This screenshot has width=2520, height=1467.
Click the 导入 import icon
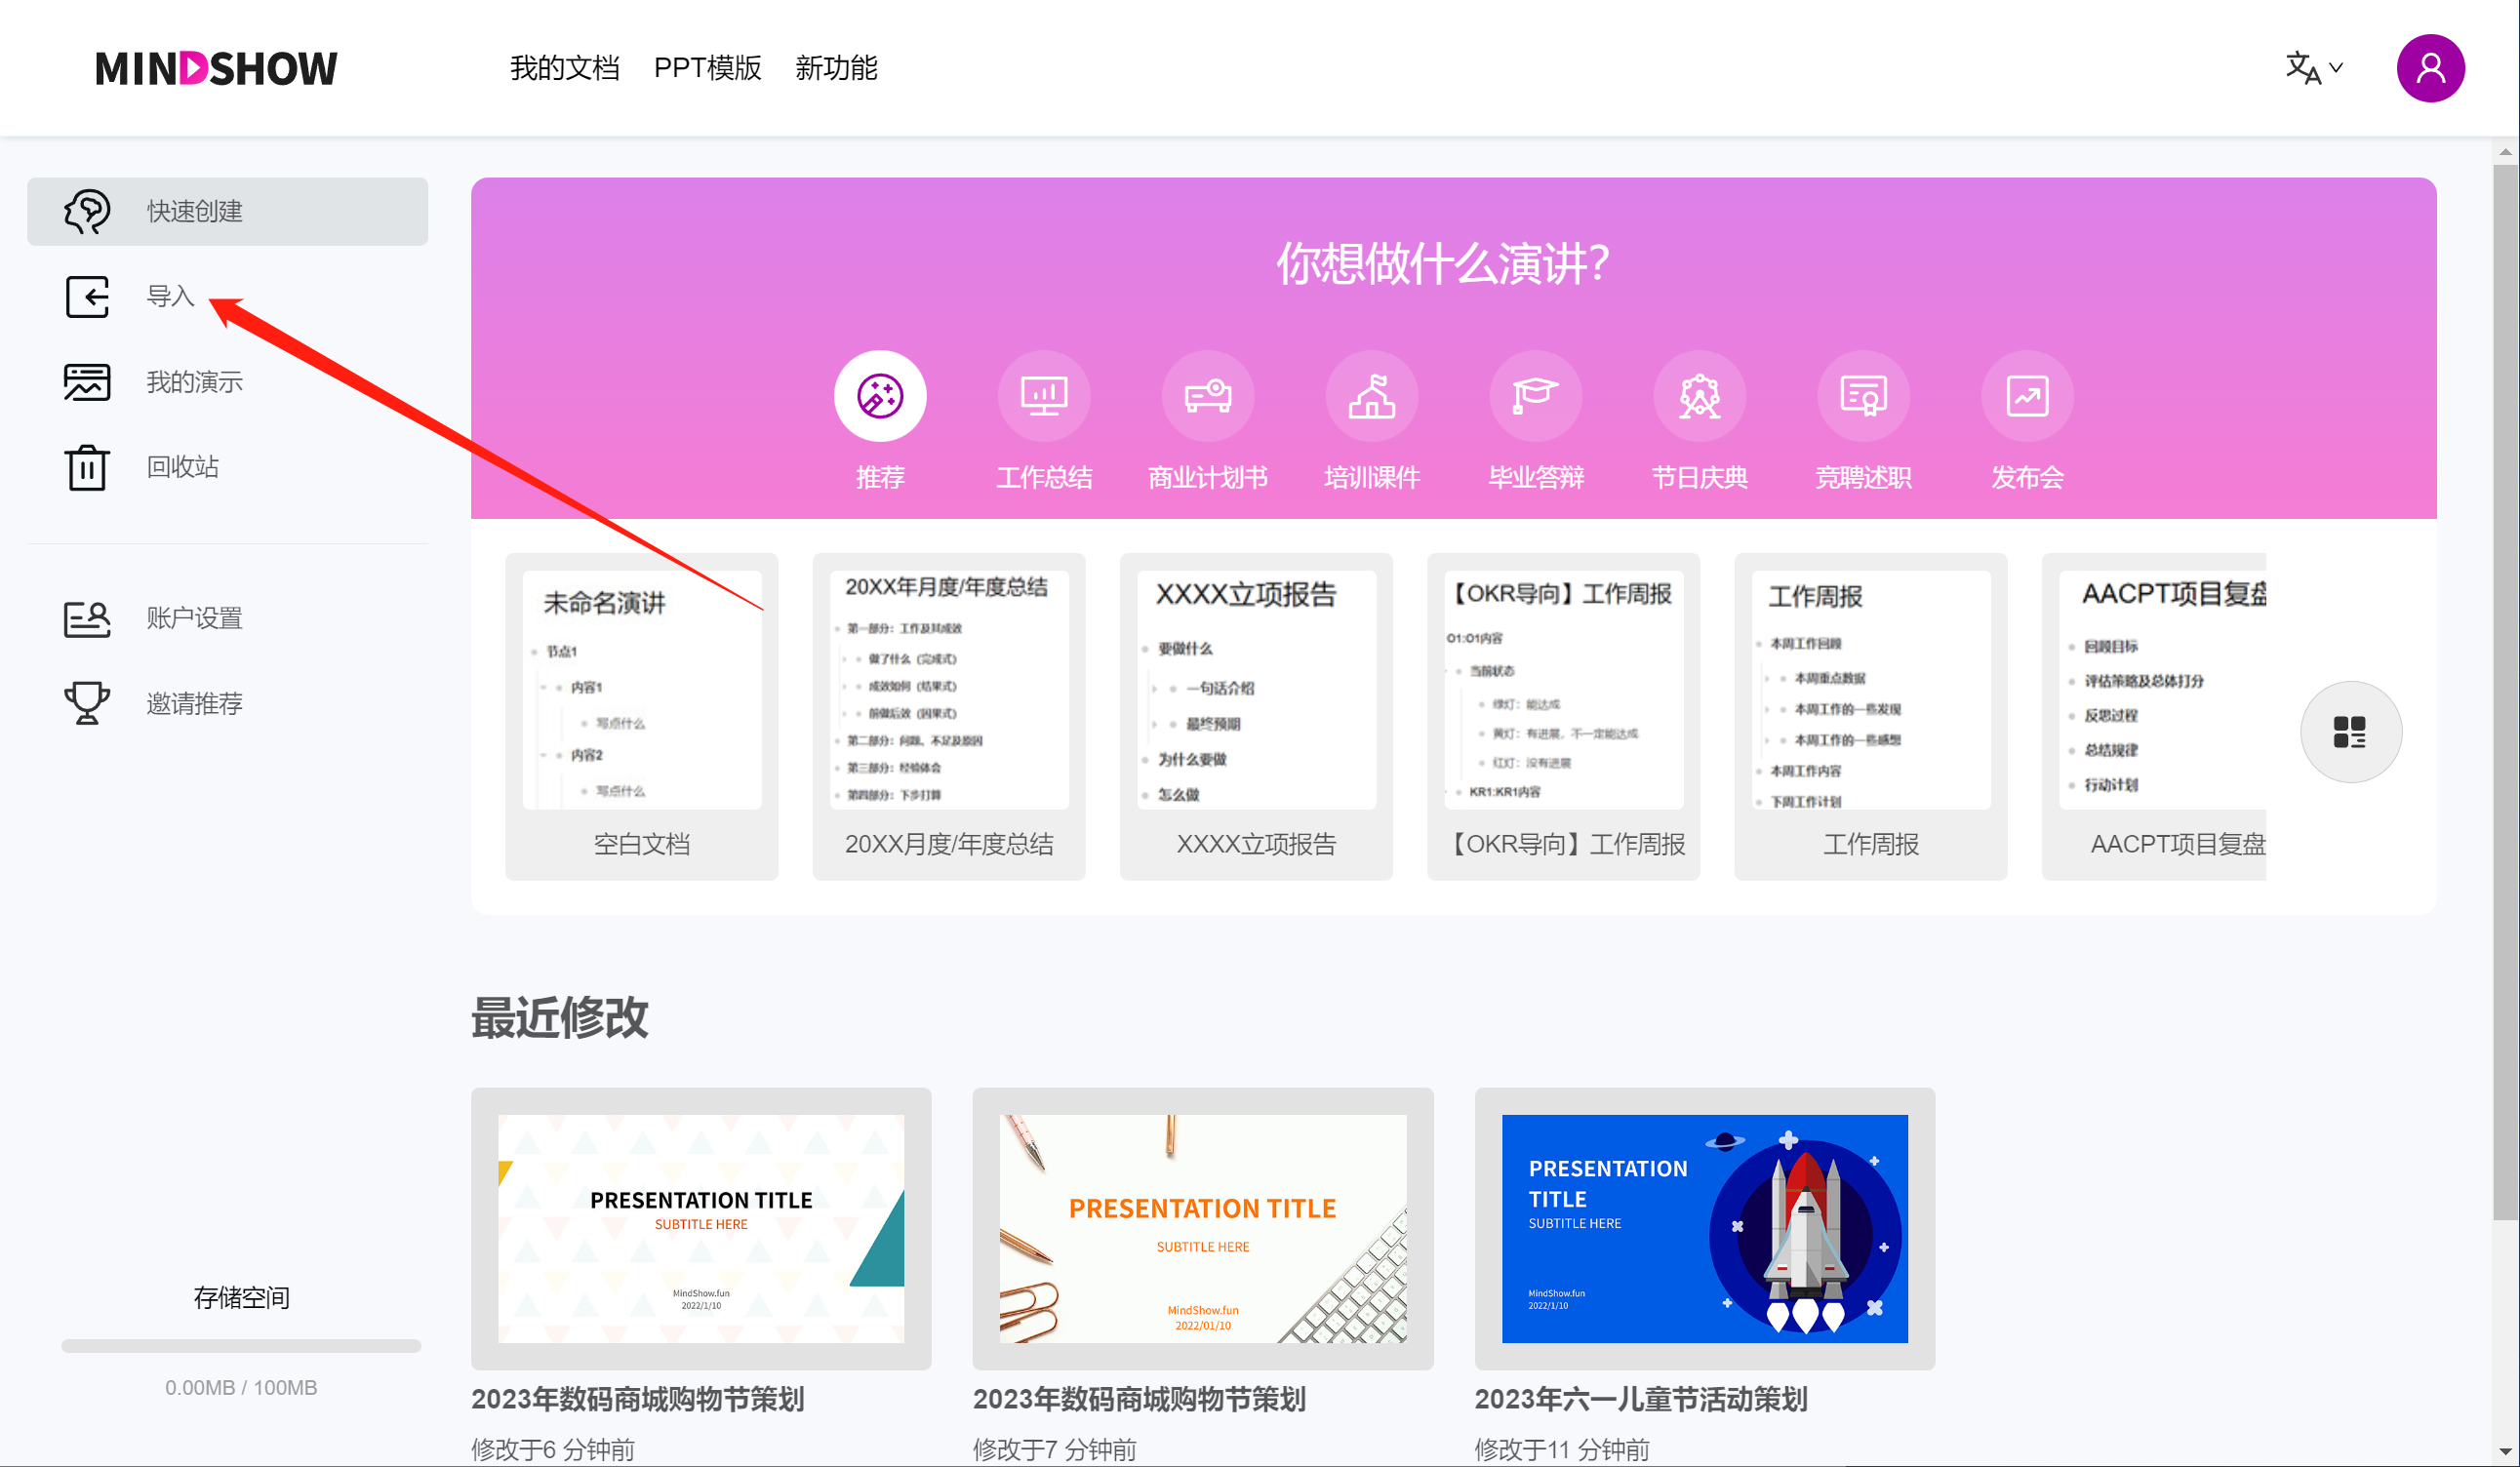coord(87,297)
